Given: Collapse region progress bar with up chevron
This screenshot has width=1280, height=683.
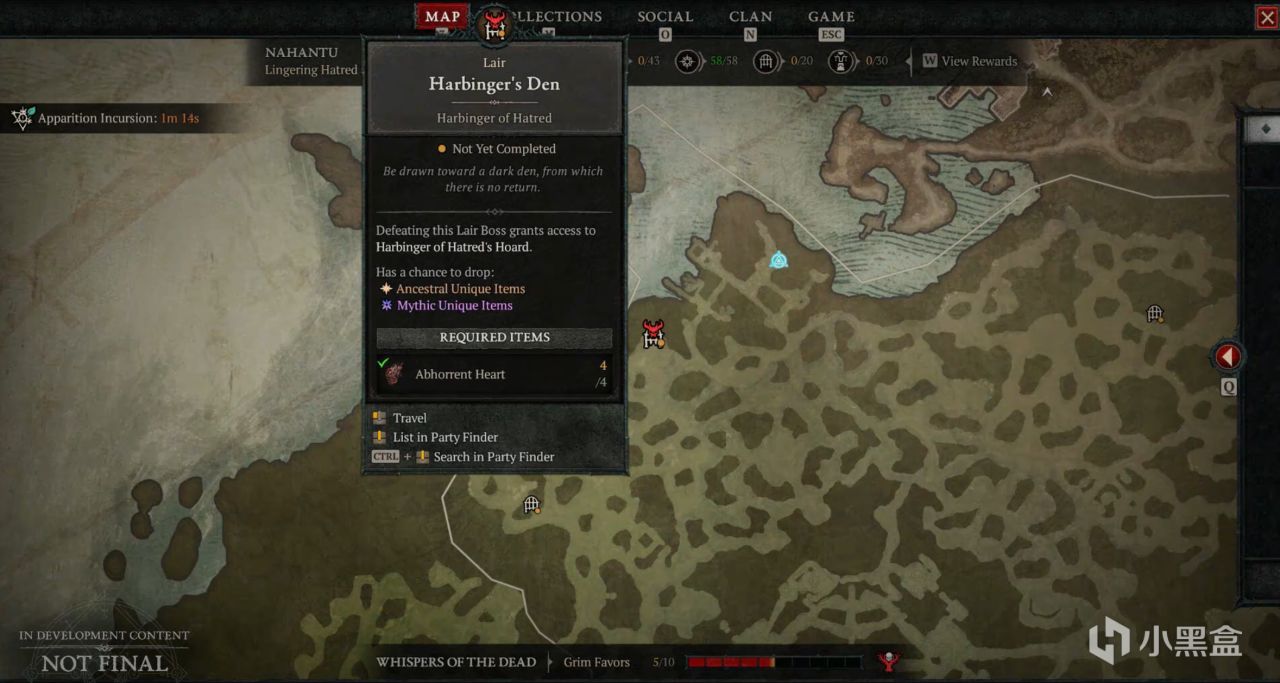Looking at the screenshot, I should click(1047, 91).
